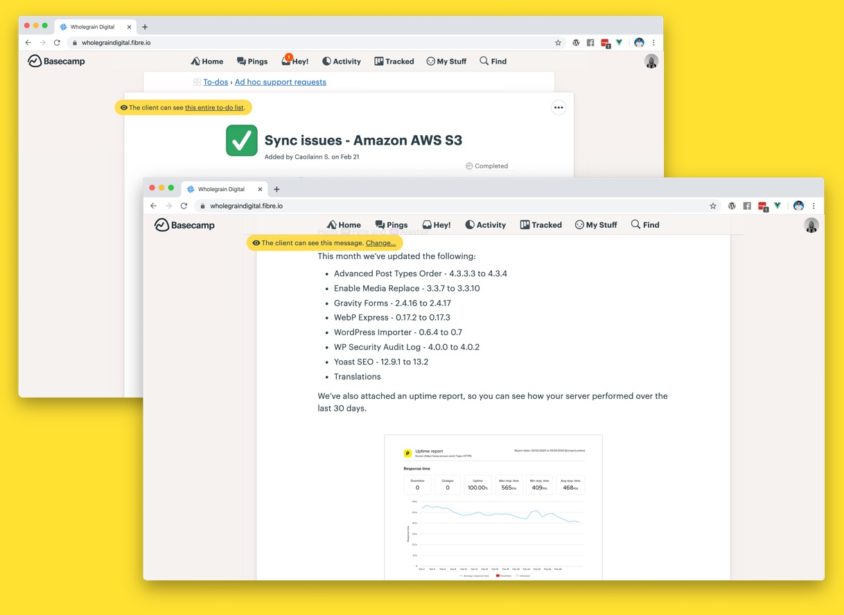Viewport: 844px width, 615px height.
Task: Click the 'Gravity Forms - 2.4.16 to 2.4.17' list item
Action: point(392,303)
